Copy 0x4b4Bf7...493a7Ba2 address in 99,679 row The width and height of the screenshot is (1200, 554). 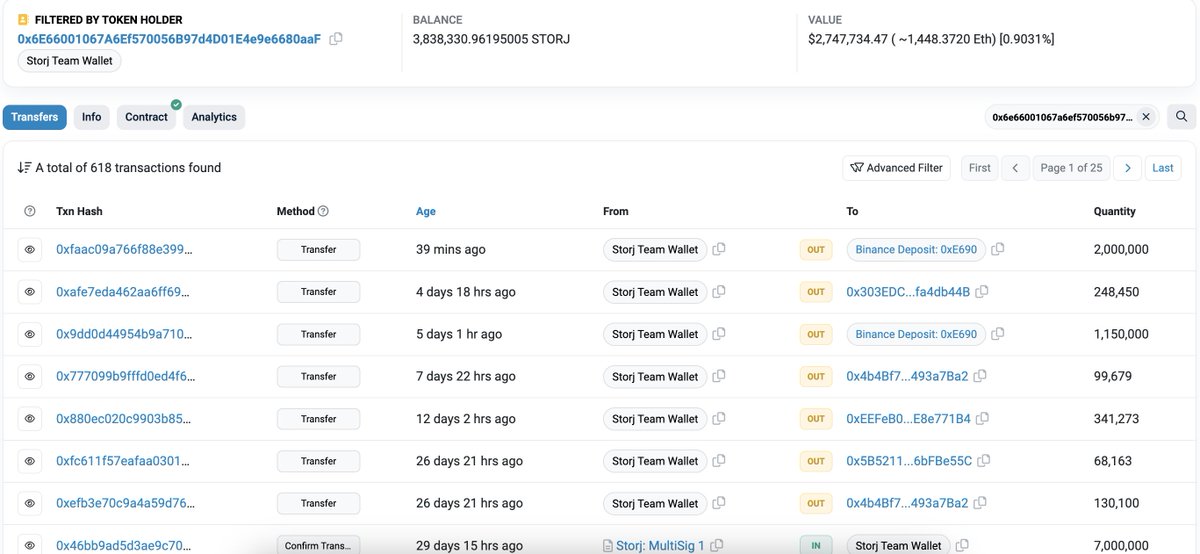[980, 376]
